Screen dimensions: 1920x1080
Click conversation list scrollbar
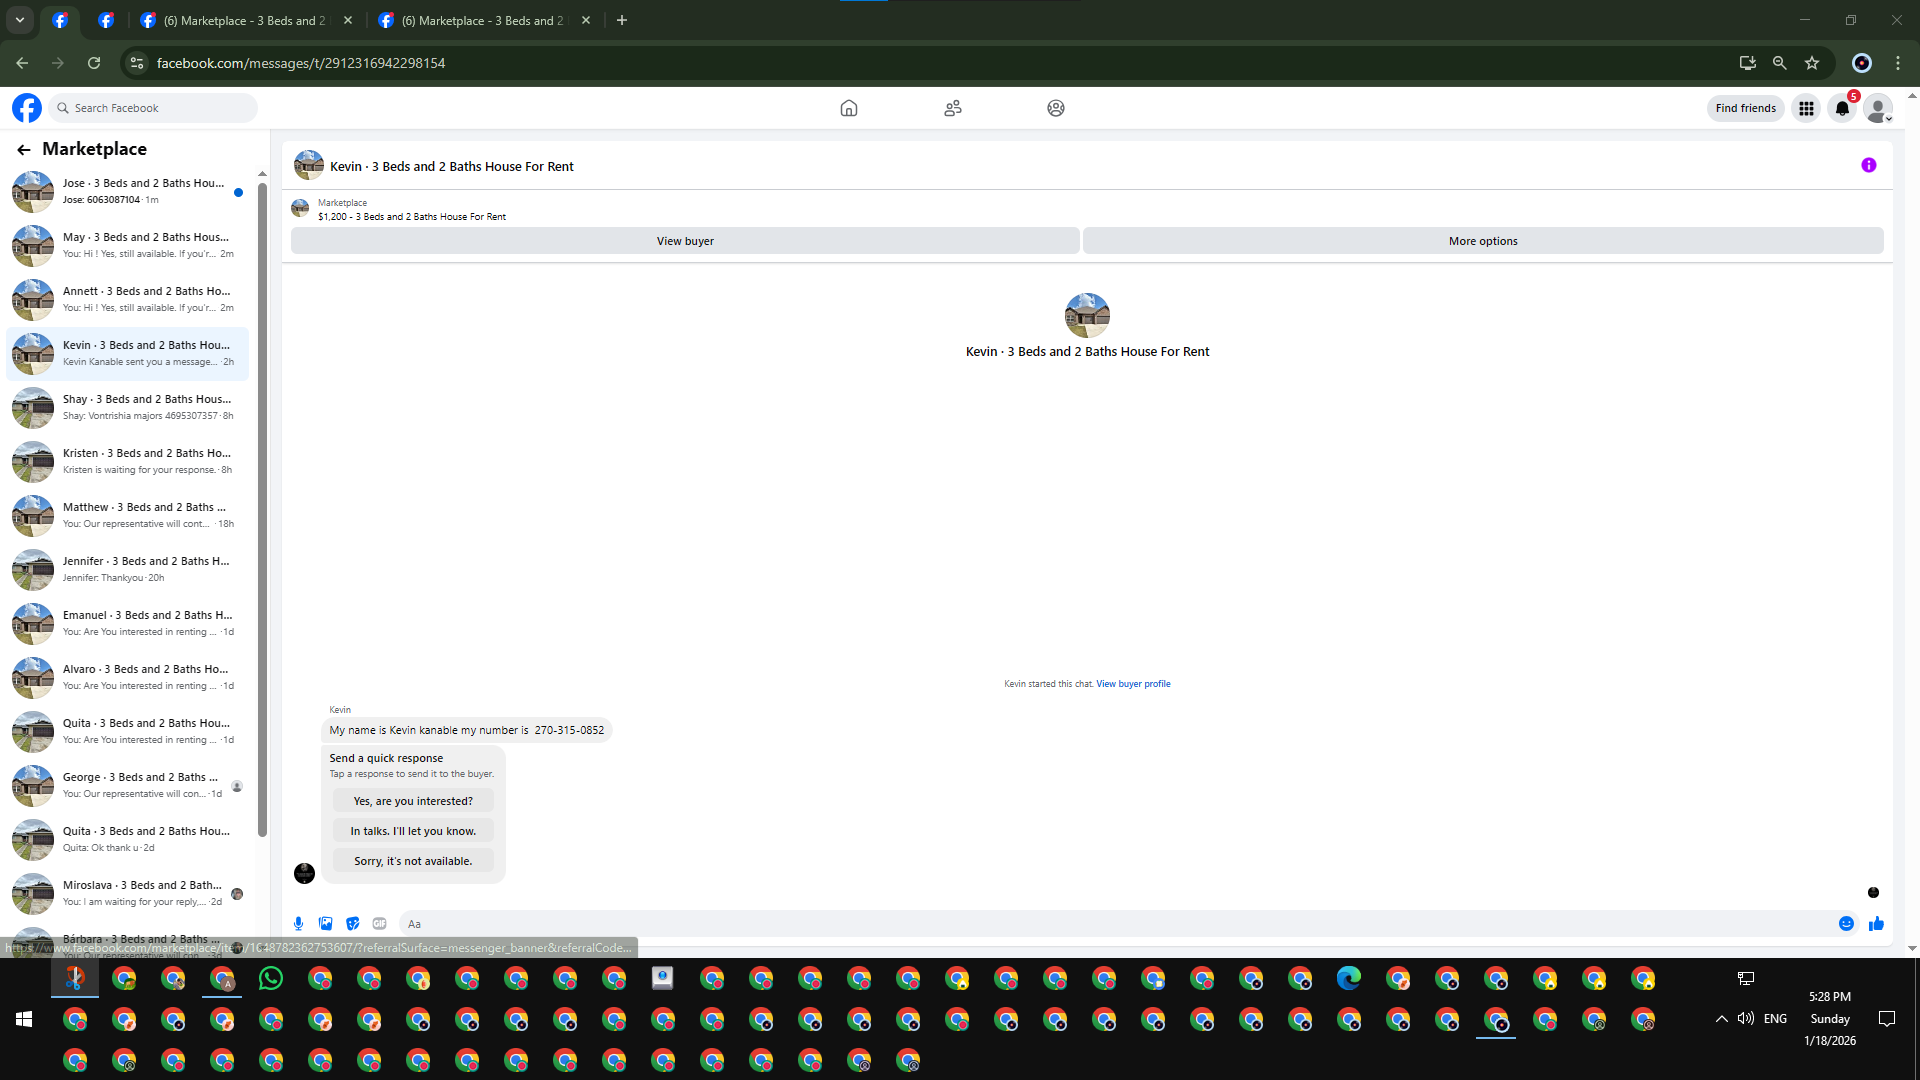click(x=262, y=500)
